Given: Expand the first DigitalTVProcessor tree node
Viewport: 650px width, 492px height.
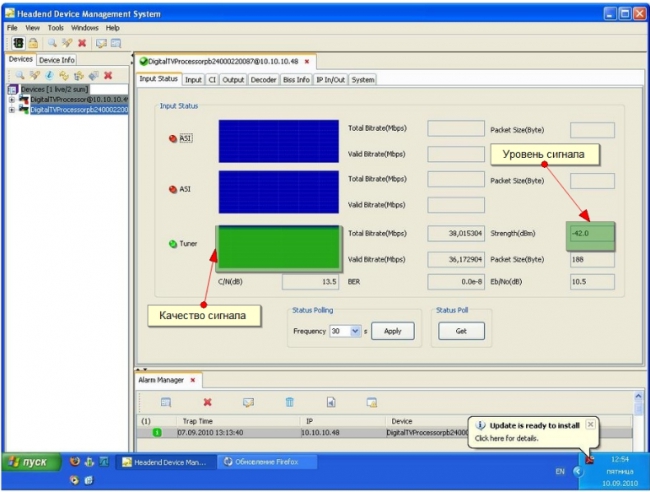Looking at the screenshot, I should [x=12, y=99].
